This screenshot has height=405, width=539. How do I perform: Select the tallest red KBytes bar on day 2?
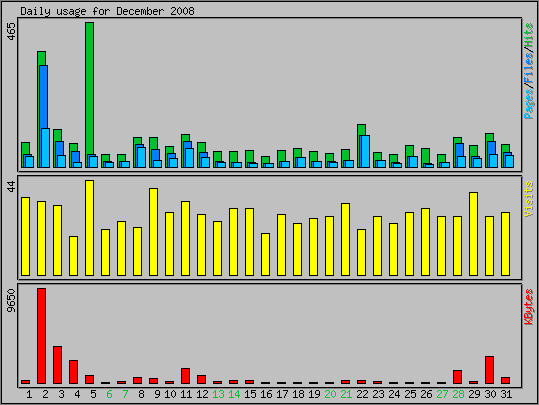point(41,336)
